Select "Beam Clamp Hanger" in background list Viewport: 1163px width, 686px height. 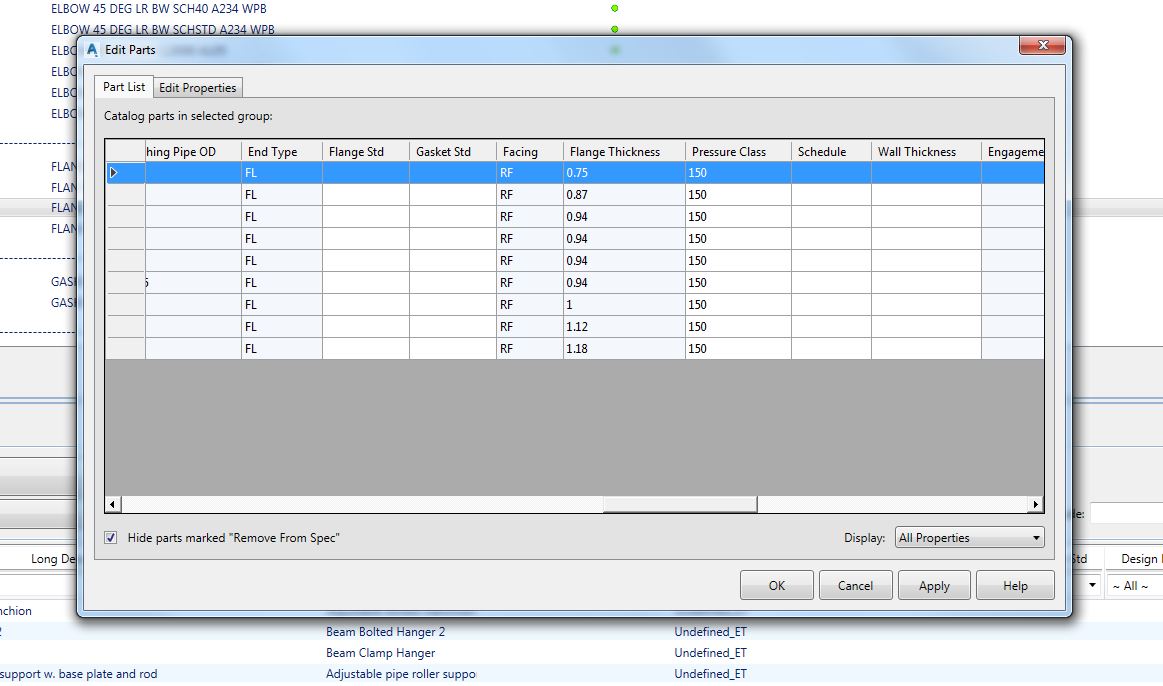pos(380,653)
